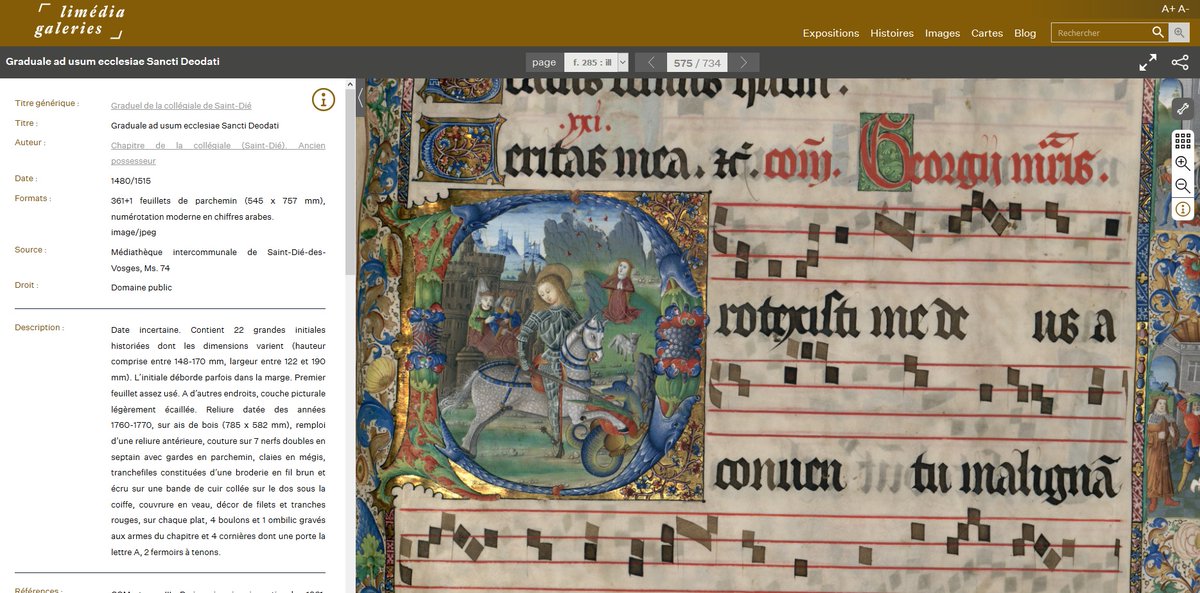Click the Titre générique label

click(47, 103)
